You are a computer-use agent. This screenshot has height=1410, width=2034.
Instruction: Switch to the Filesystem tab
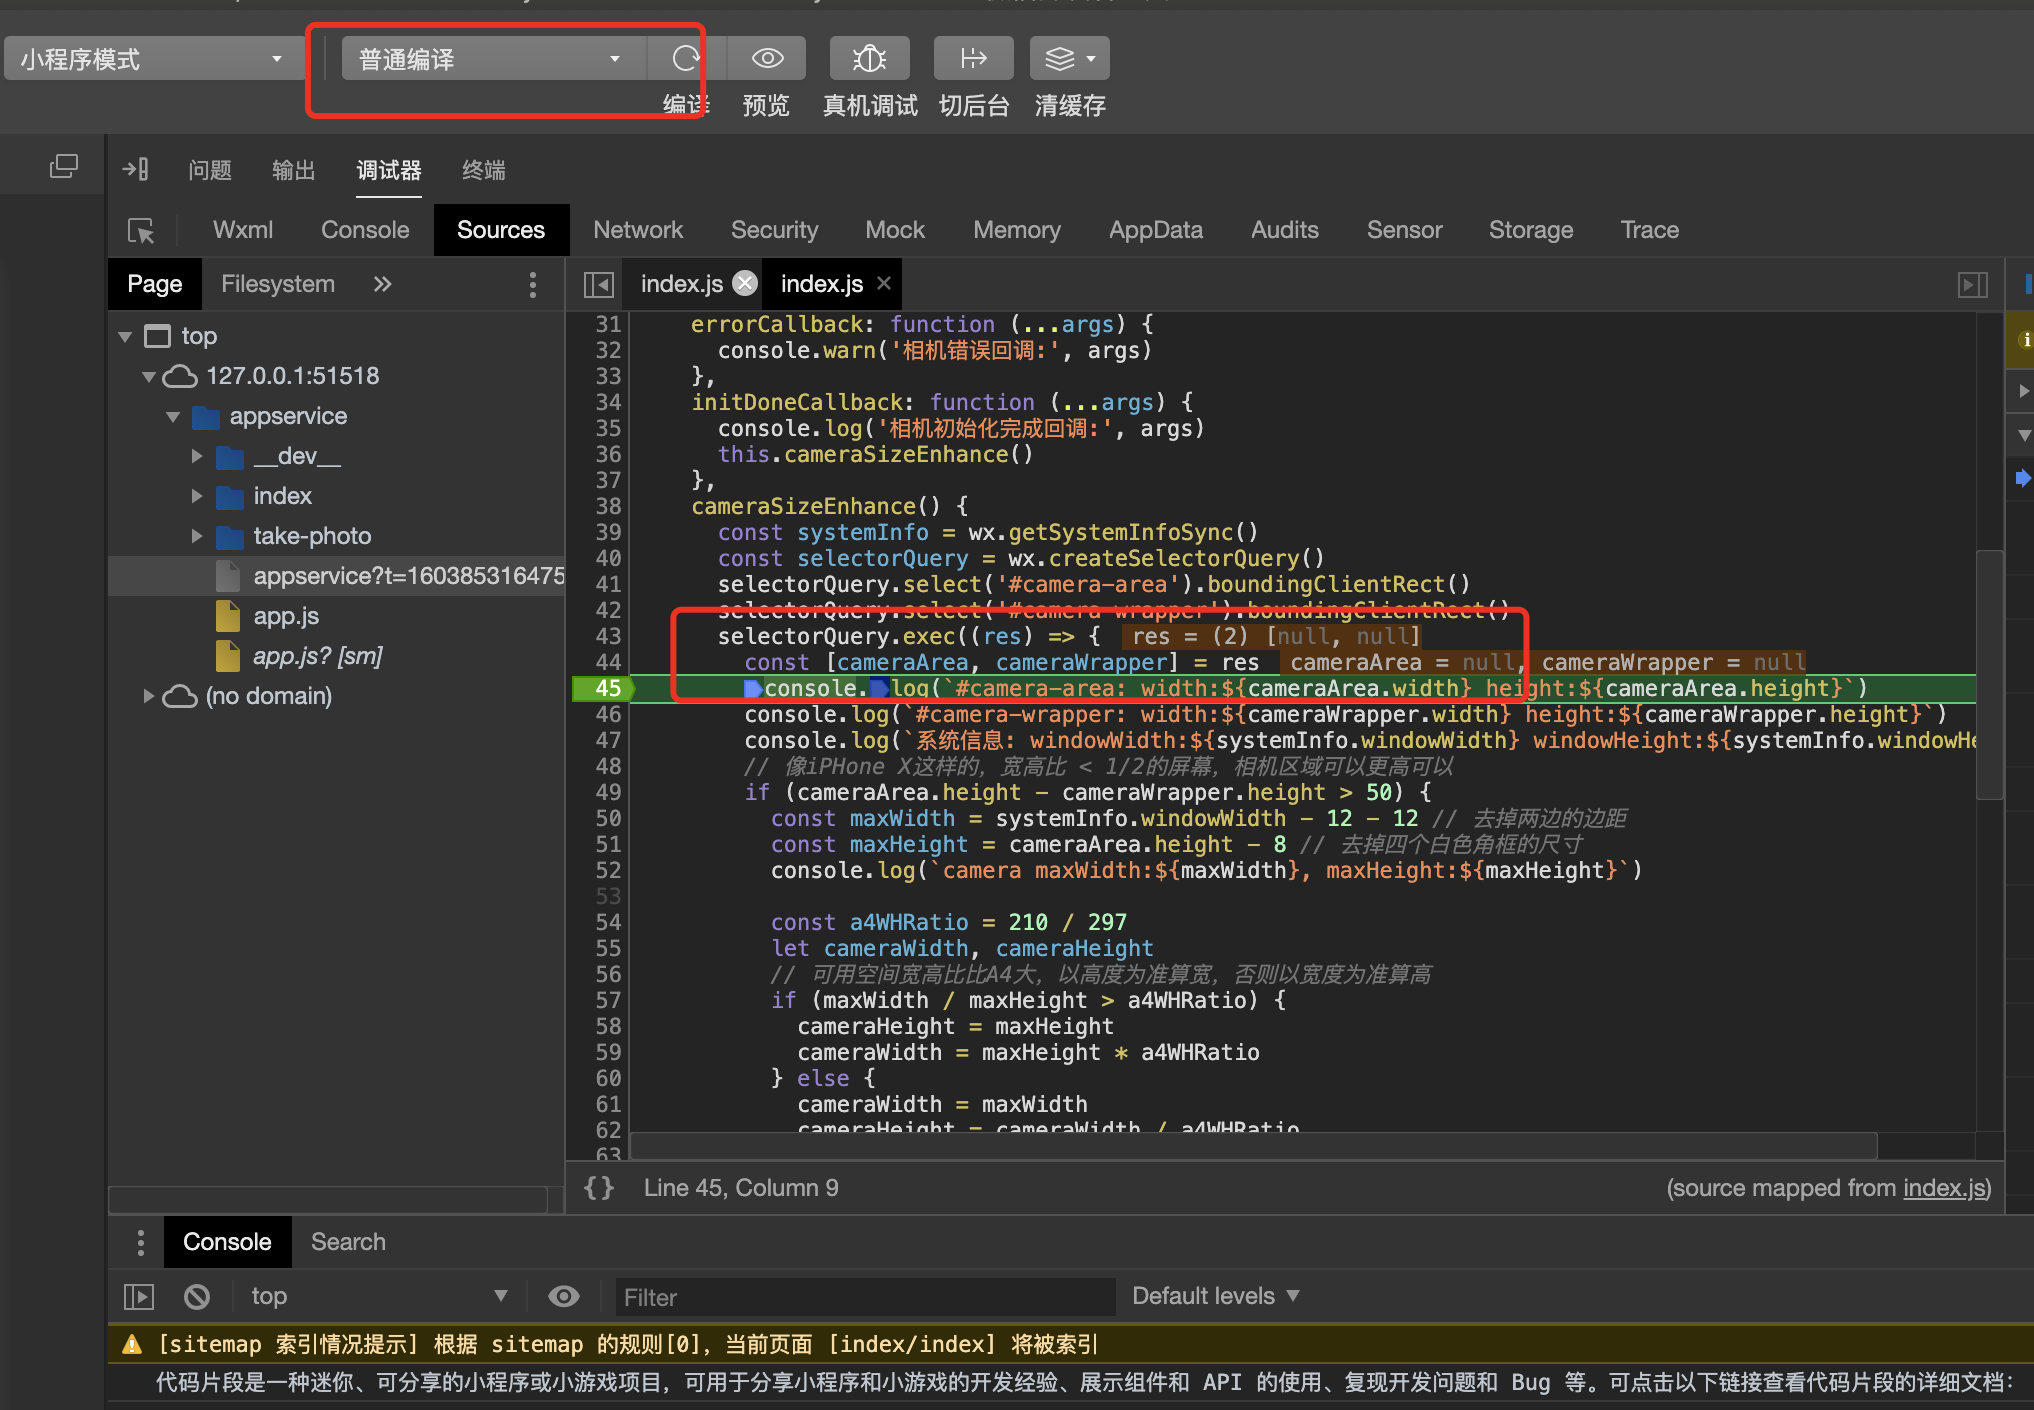point(278,284)
